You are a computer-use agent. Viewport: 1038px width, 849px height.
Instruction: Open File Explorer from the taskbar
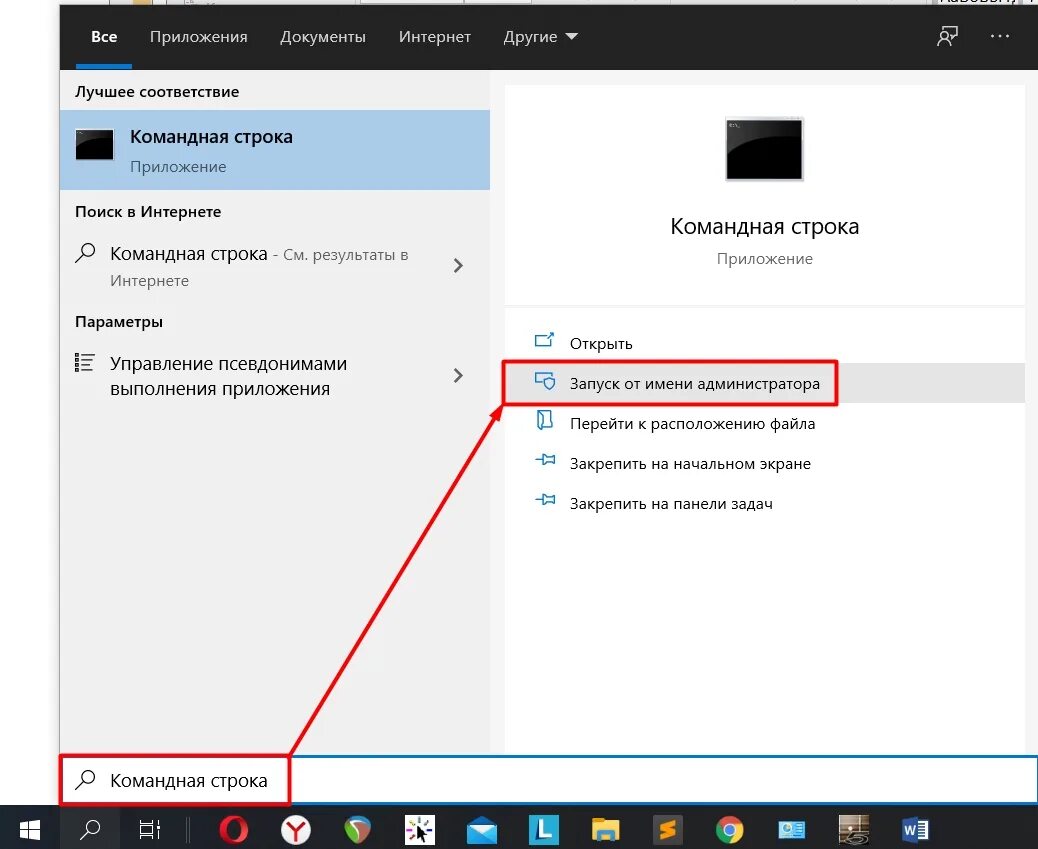[605, 830]
